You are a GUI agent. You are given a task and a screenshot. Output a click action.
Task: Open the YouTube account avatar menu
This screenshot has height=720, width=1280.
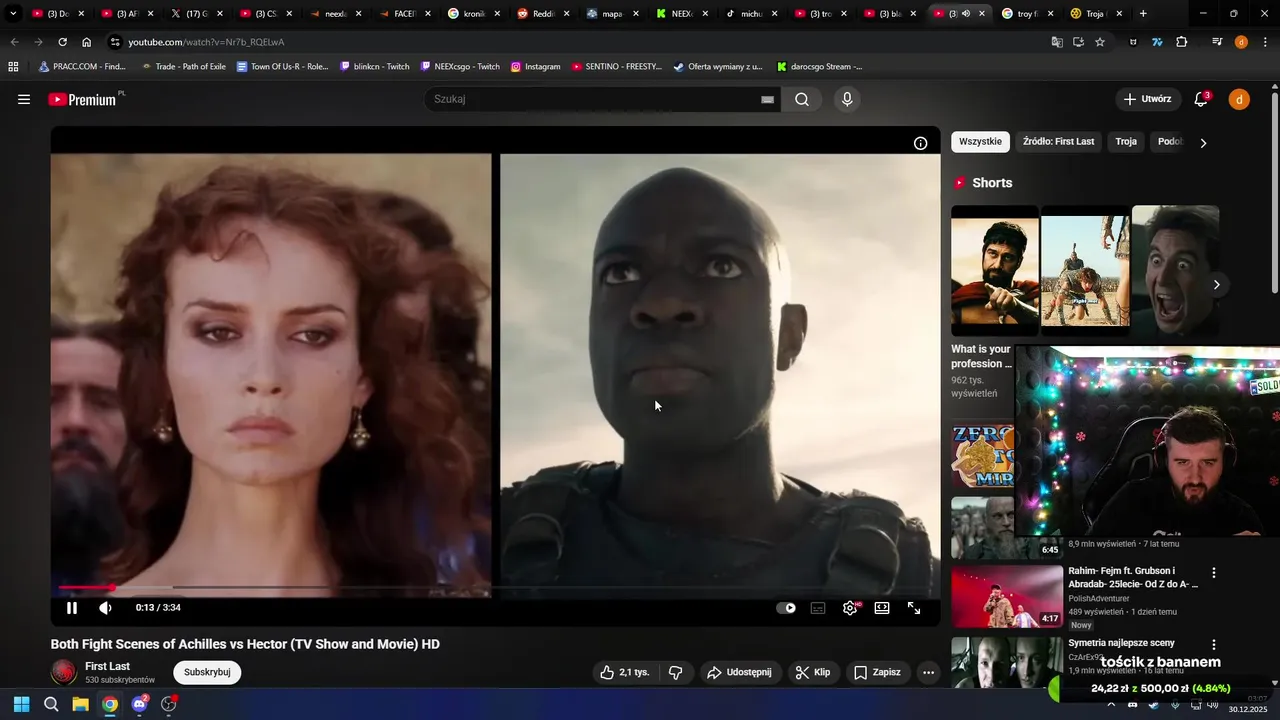pyautogui.click(x=1239, y=99)
